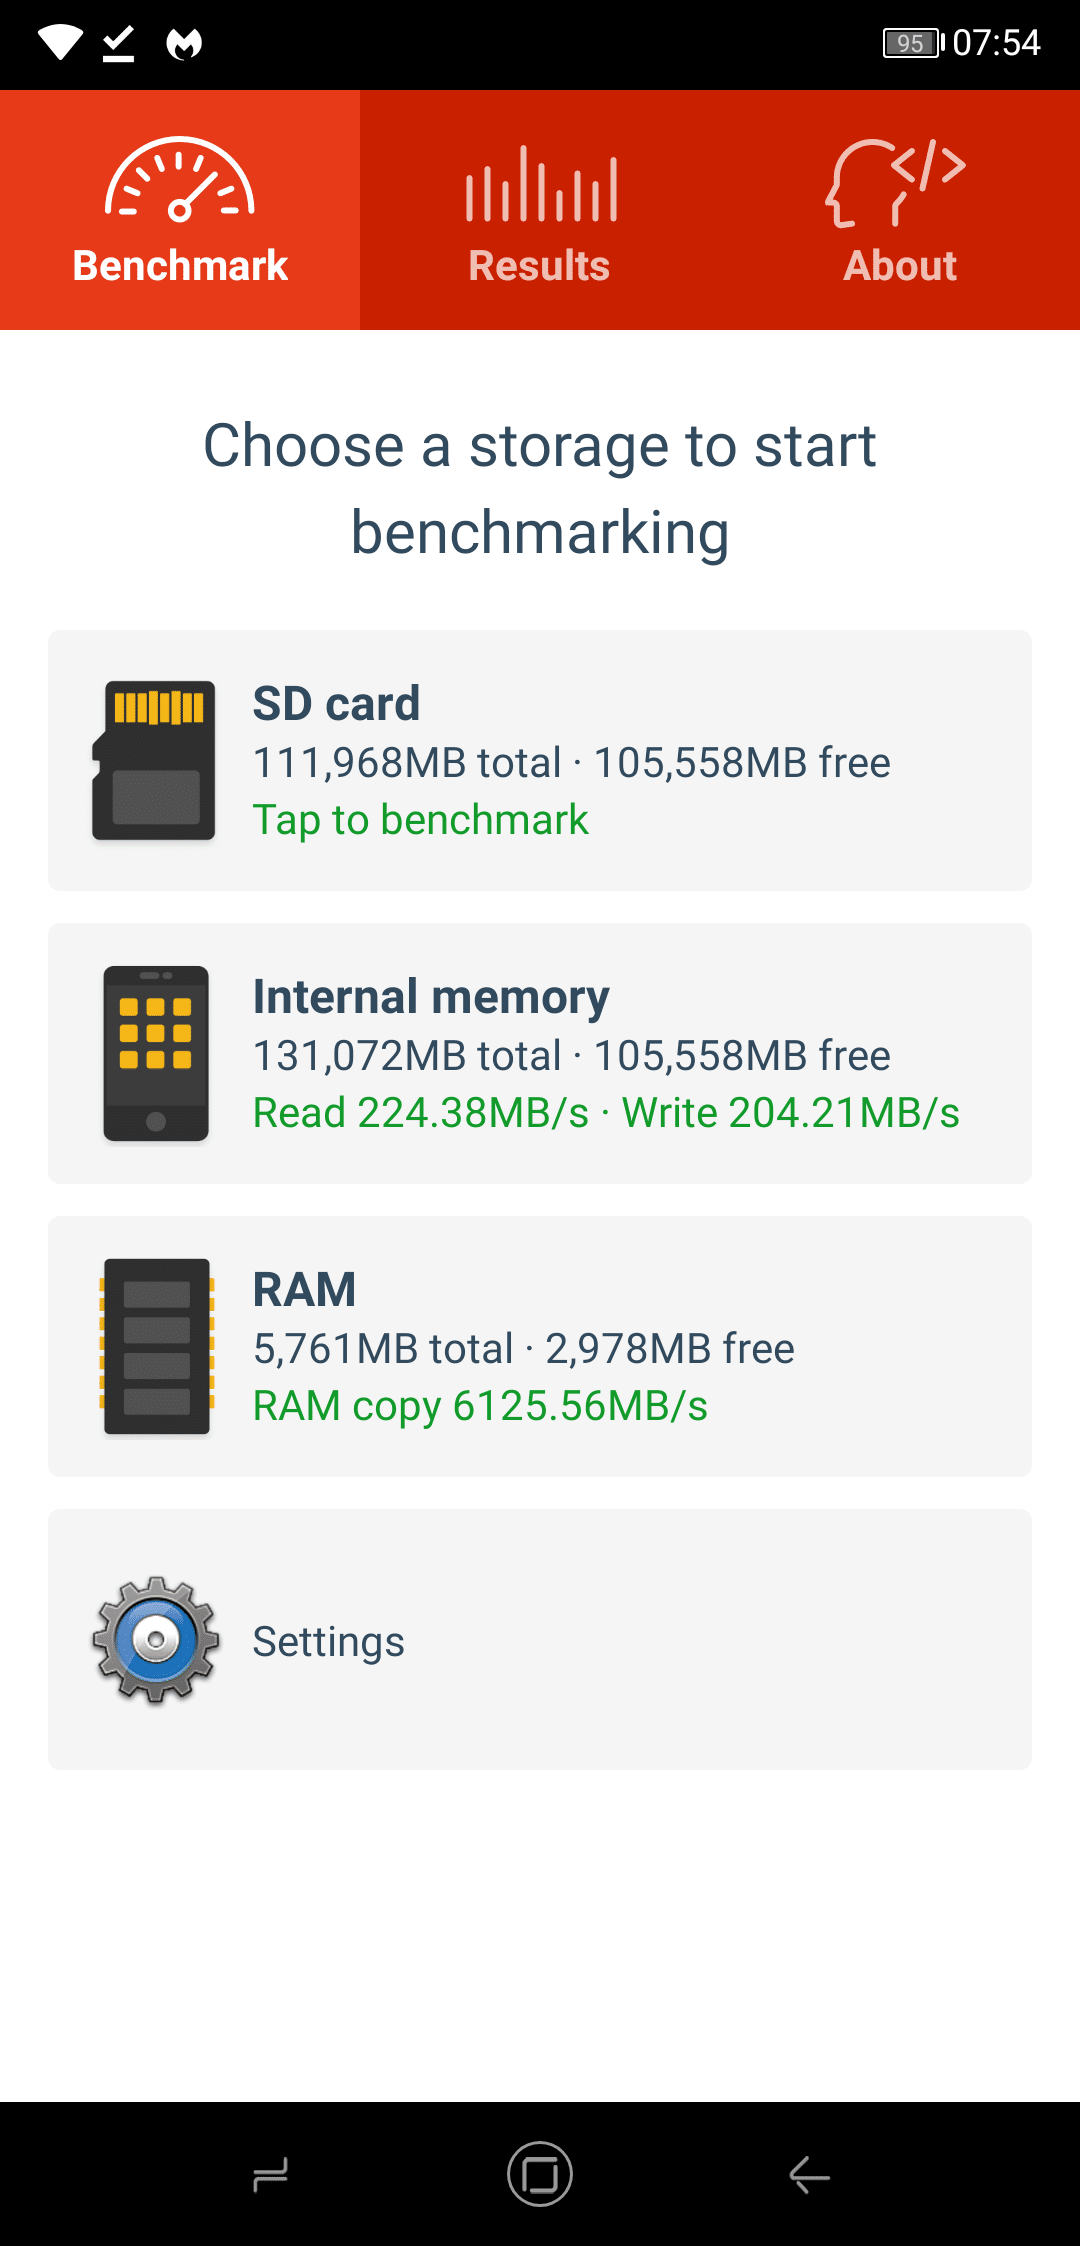Tap the green "Tap to benchmark" link
Viewport: 1080px width, 2246px height.
click(x=420, y=820)
